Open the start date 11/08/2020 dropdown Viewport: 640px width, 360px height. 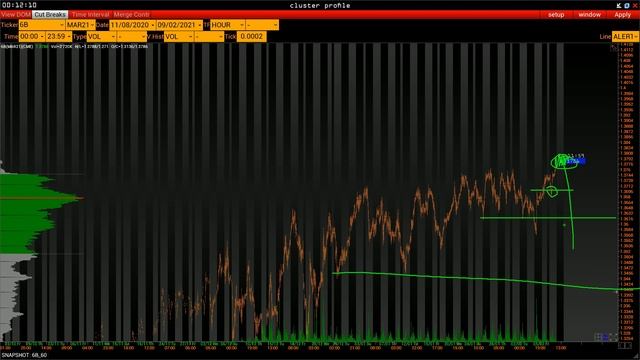[132, 25]
